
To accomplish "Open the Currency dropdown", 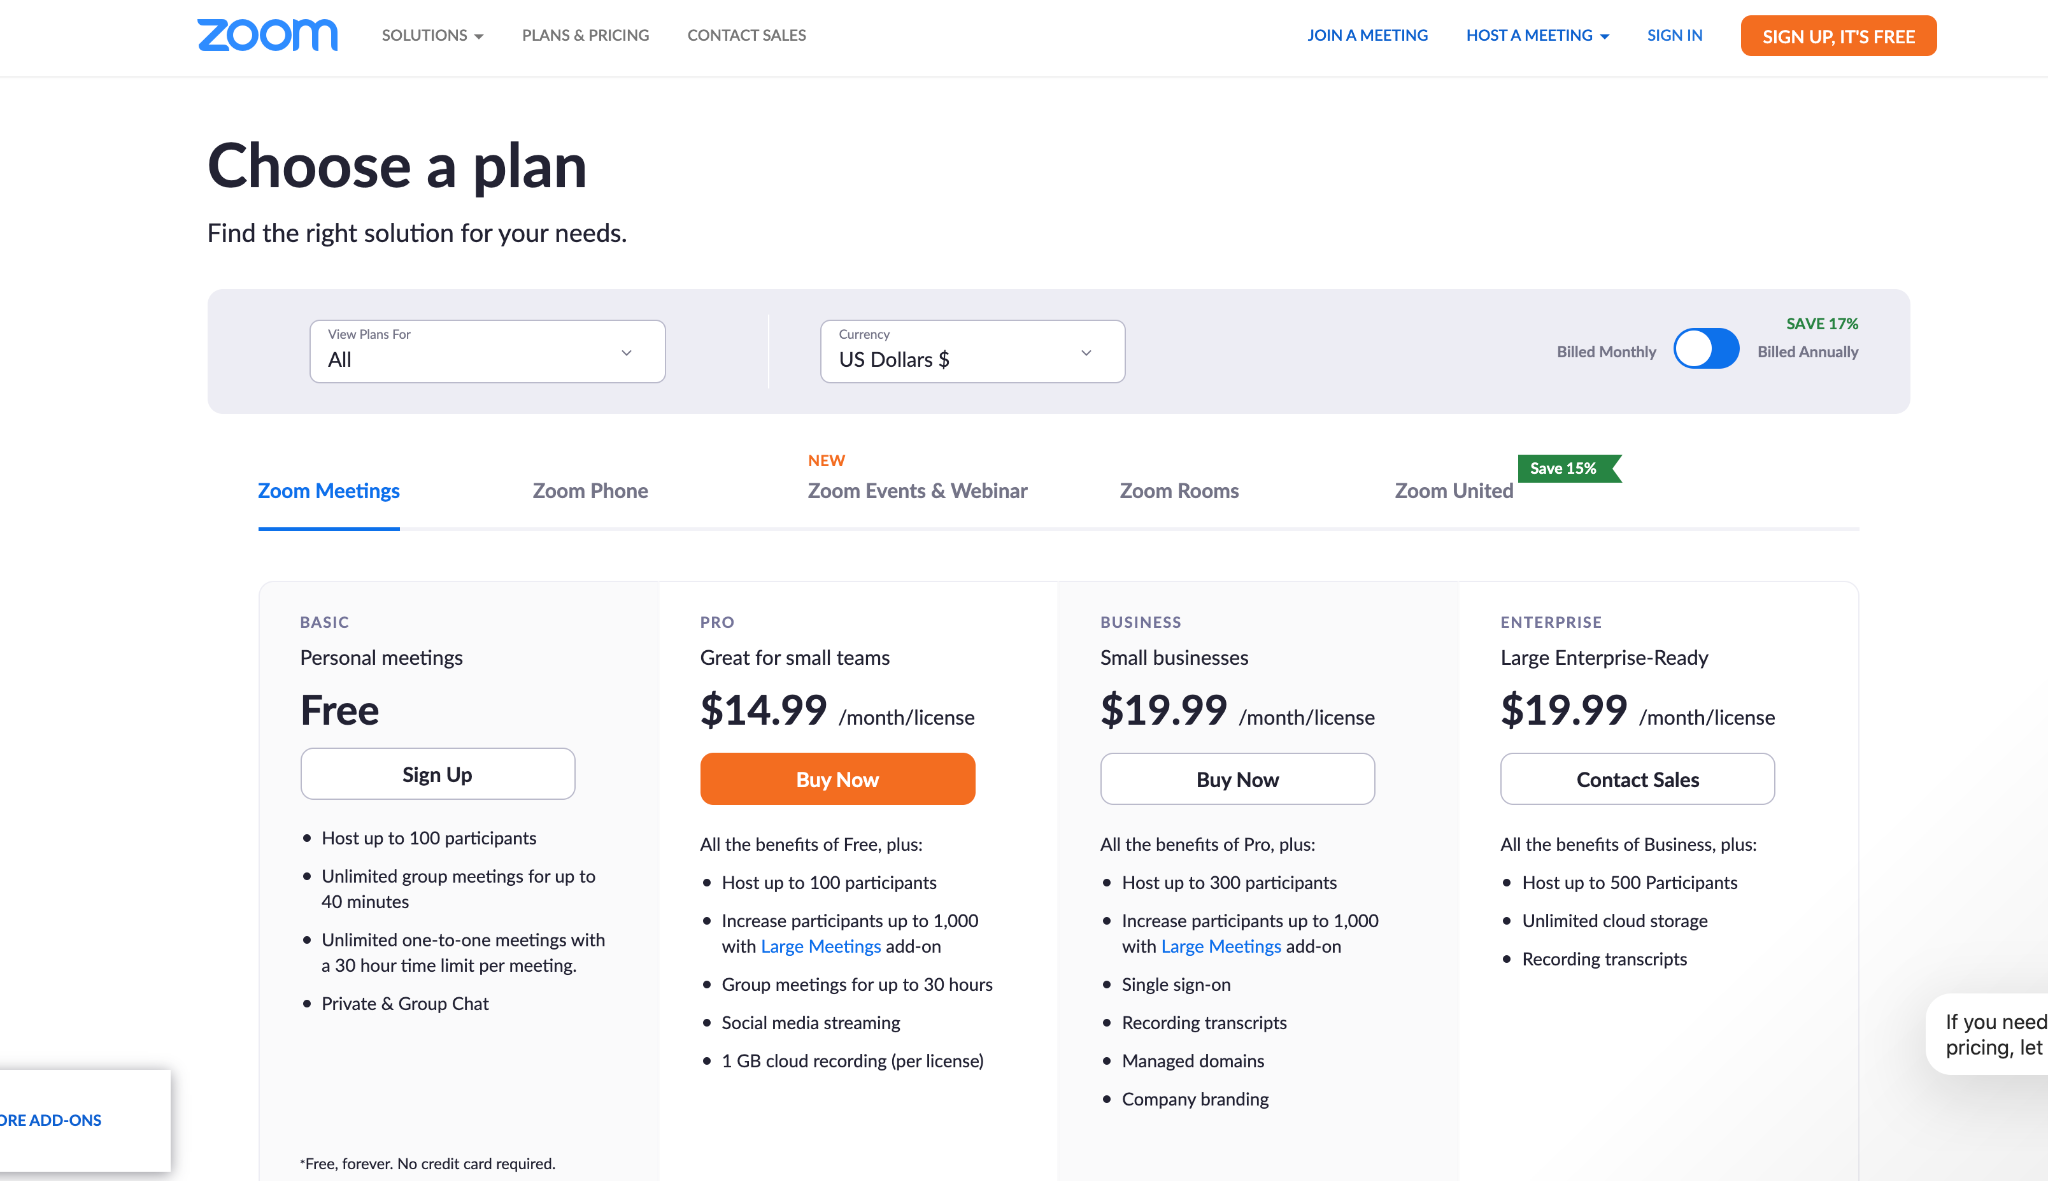I will click(972, 351).
